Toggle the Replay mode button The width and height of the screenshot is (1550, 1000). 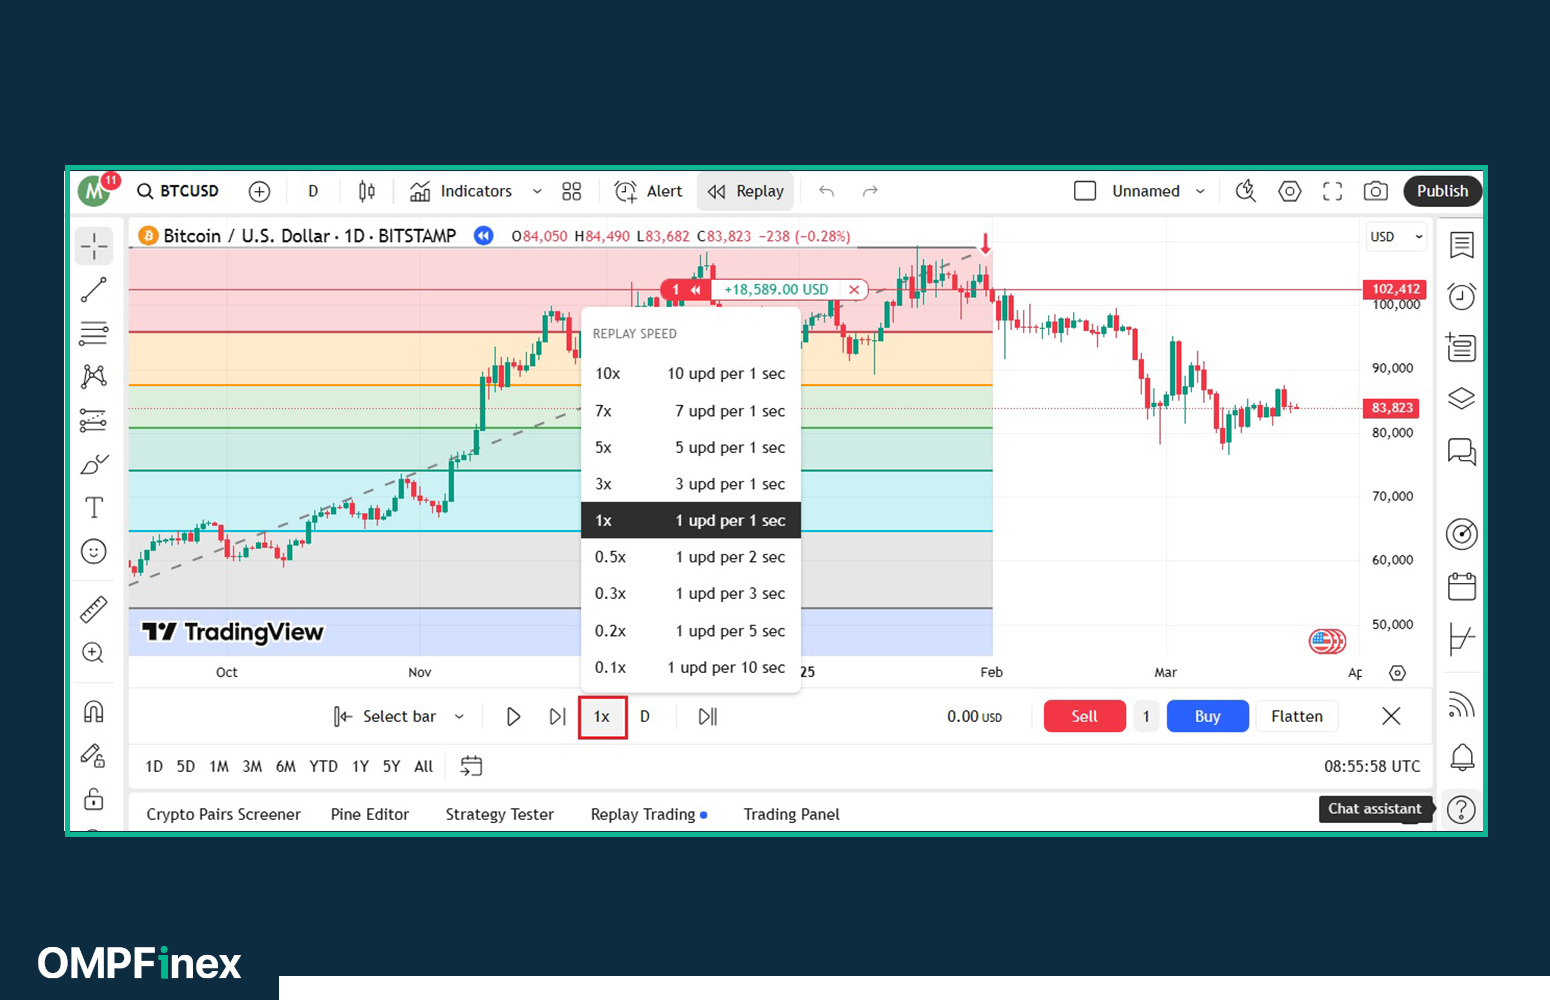tap(746, 191)
